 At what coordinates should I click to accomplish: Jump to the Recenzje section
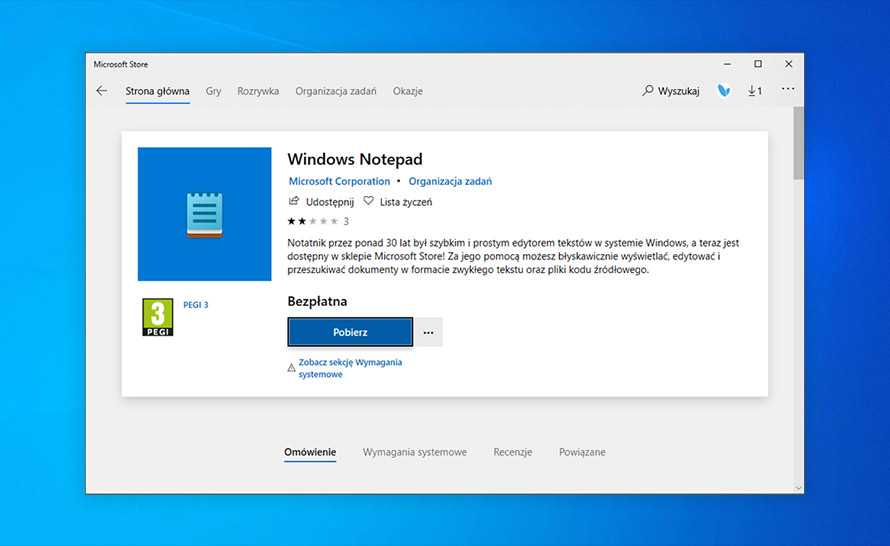pos(512,452)
